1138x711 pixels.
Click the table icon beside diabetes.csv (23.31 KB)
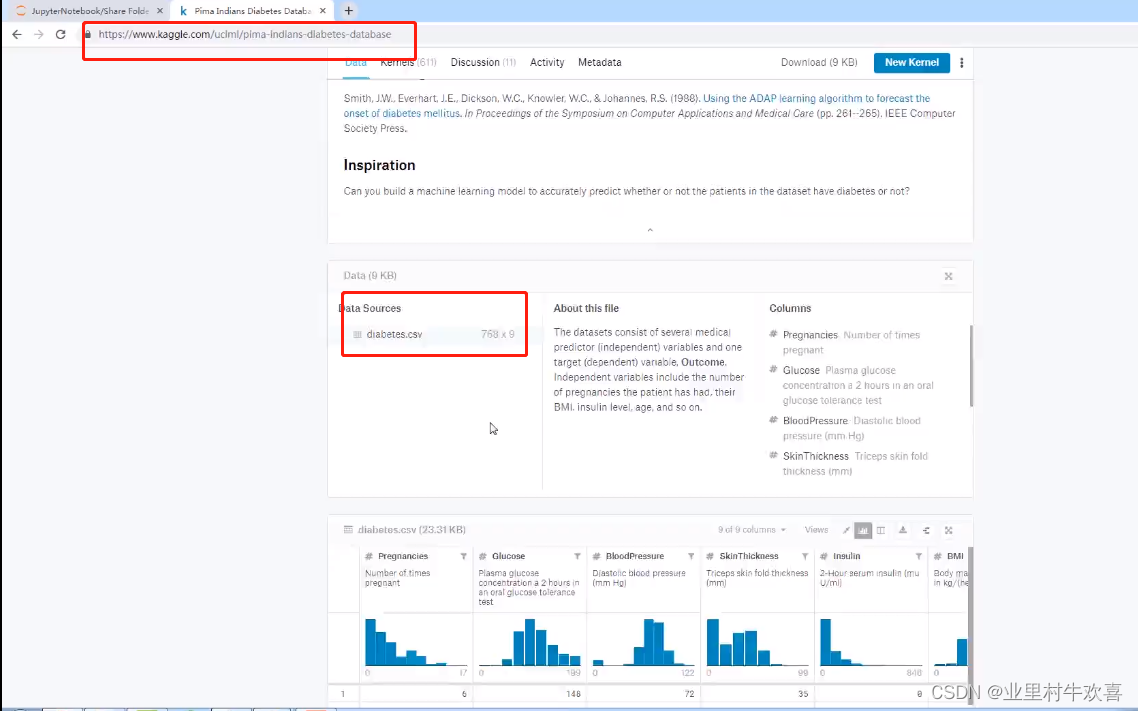(348, 530)
